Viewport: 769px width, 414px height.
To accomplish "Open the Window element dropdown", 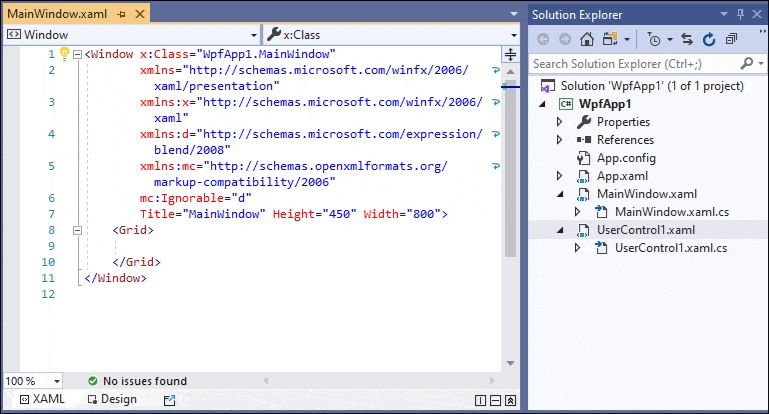I will click(x=254, y=35).
